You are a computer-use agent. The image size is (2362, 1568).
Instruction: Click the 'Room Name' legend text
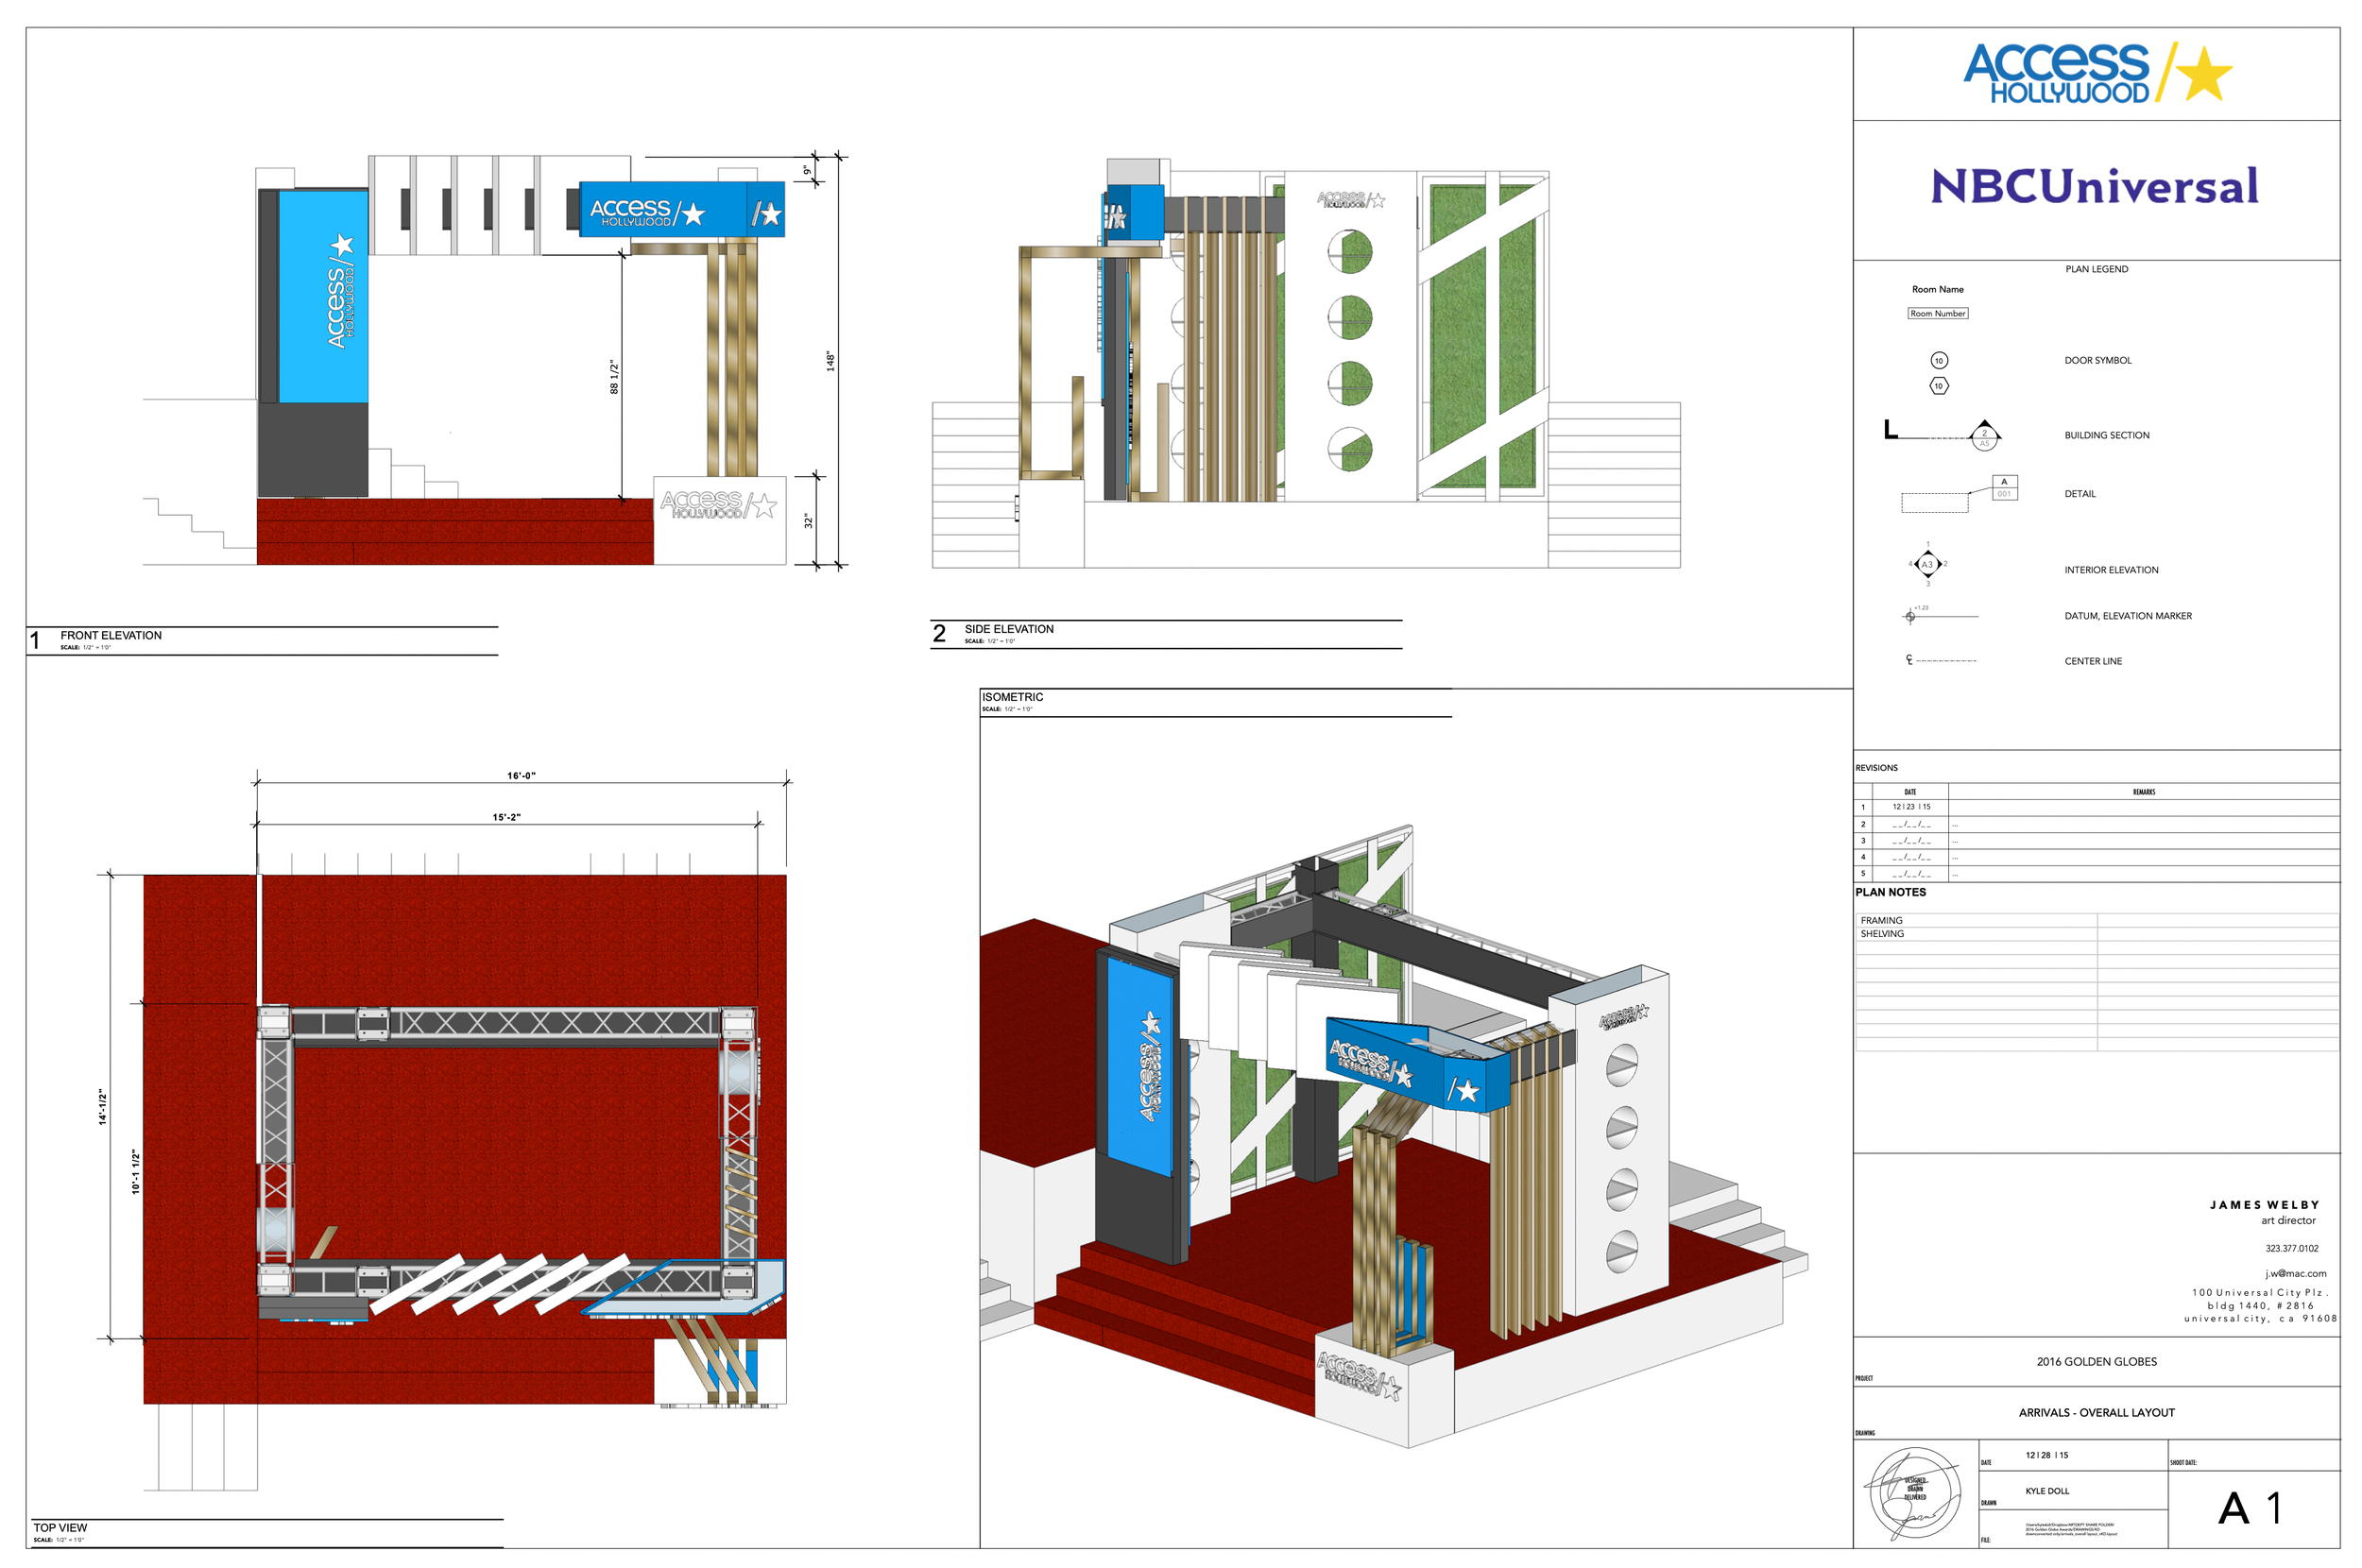1937,289
